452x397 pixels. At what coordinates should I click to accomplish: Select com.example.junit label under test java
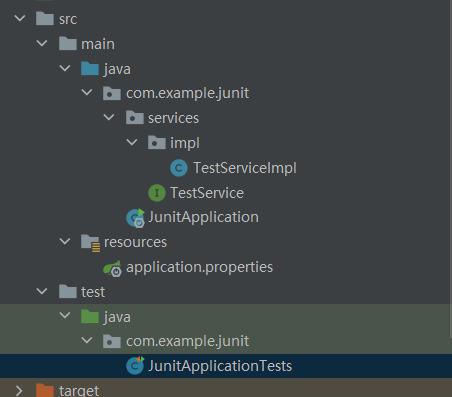[187, 341]
